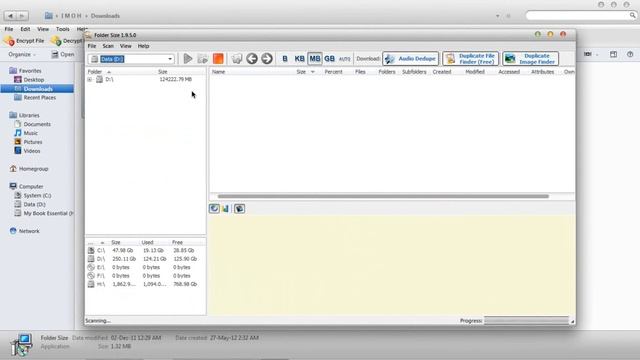Select E:\ drive row in drive list
Viewport: 640px width, 360px height.
(x=145, y=267)
